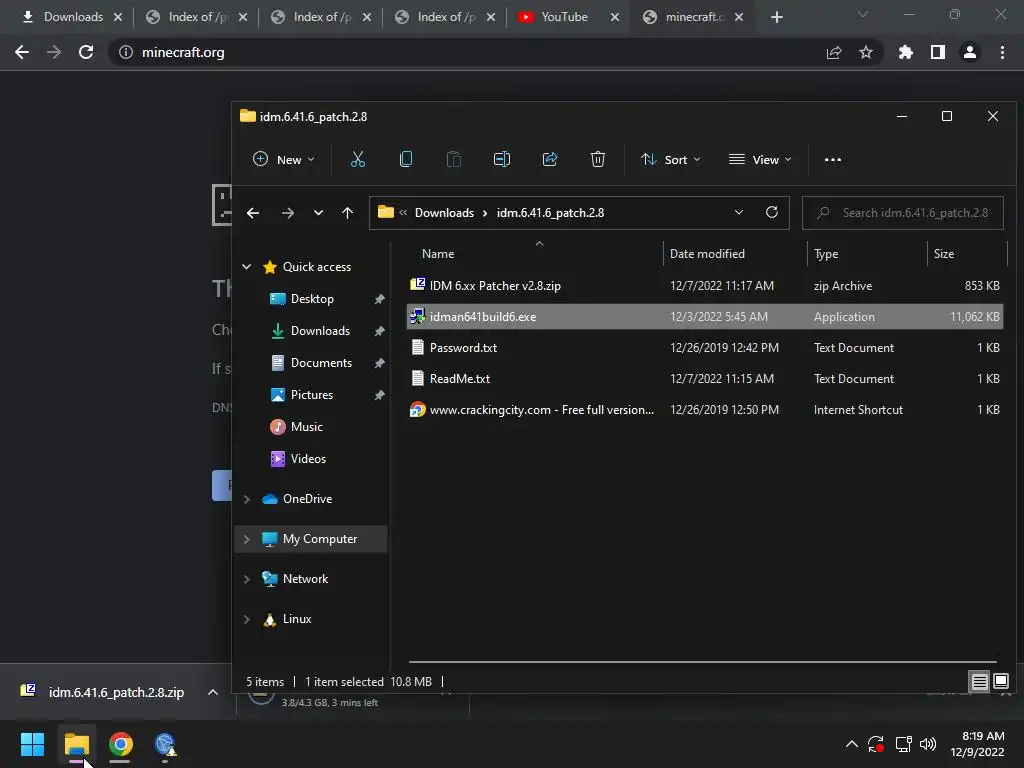The image size is (1024, 768).
Task: Open recent locations dropdown arrow
Action: pyautogui.click(x=318, y=213)
